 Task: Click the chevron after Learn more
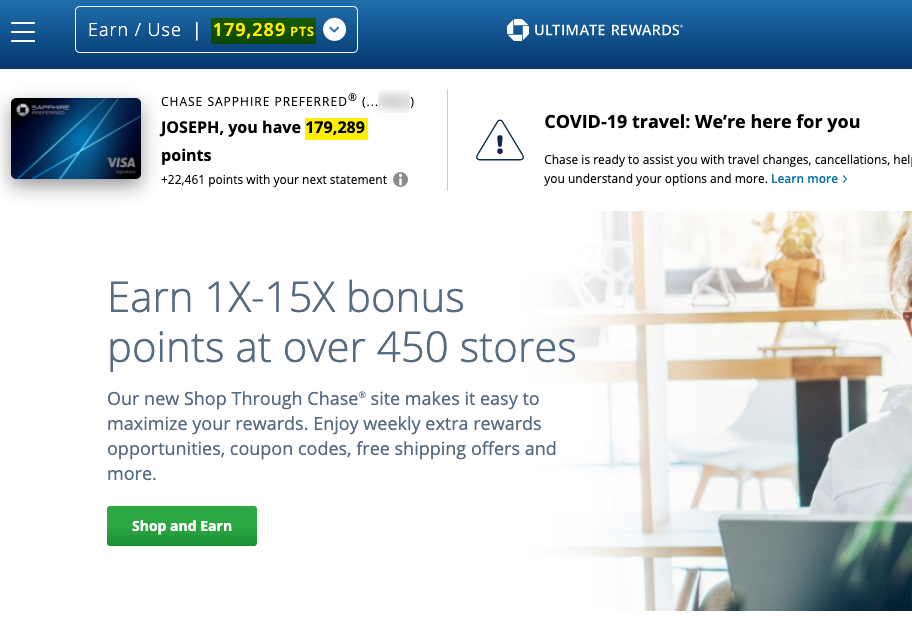click(845, 179)
